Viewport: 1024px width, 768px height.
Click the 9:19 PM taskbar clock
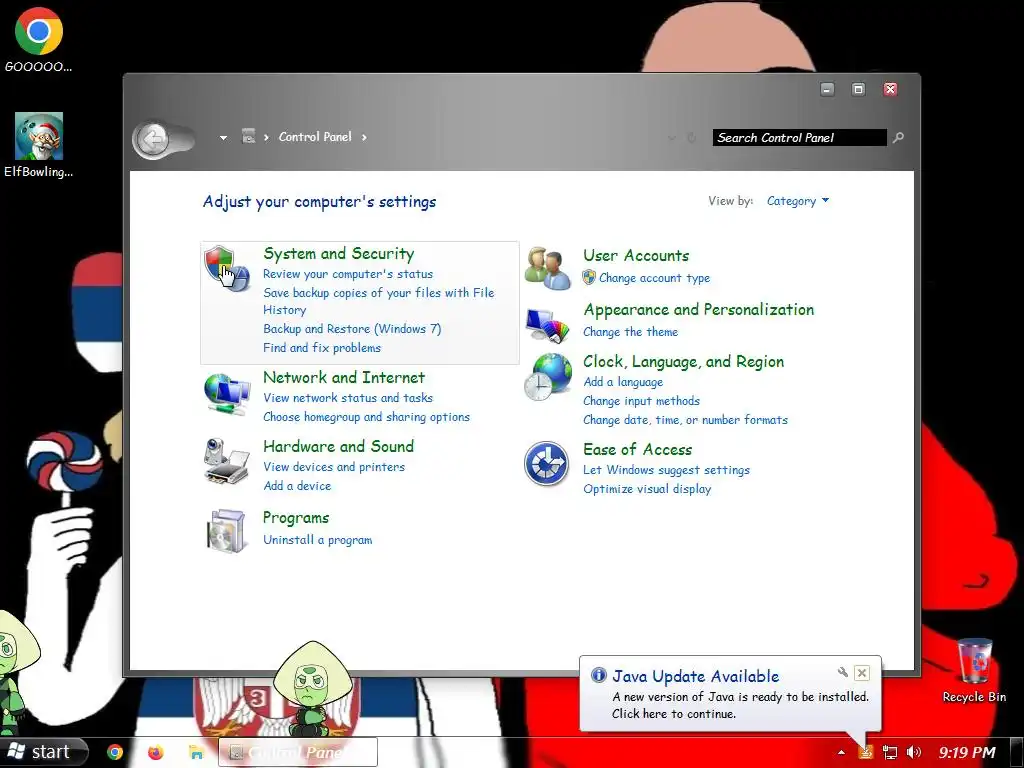[967, 752]
